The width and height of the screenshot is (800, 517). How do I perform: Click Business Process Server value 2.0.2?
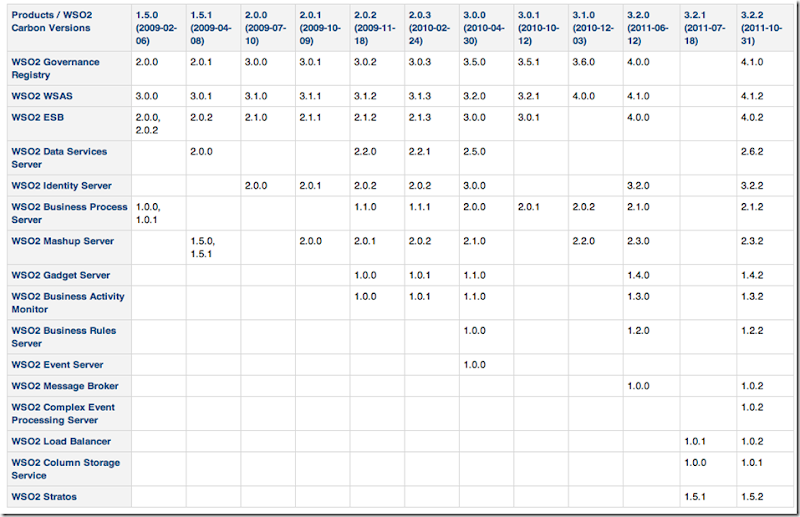583,207
